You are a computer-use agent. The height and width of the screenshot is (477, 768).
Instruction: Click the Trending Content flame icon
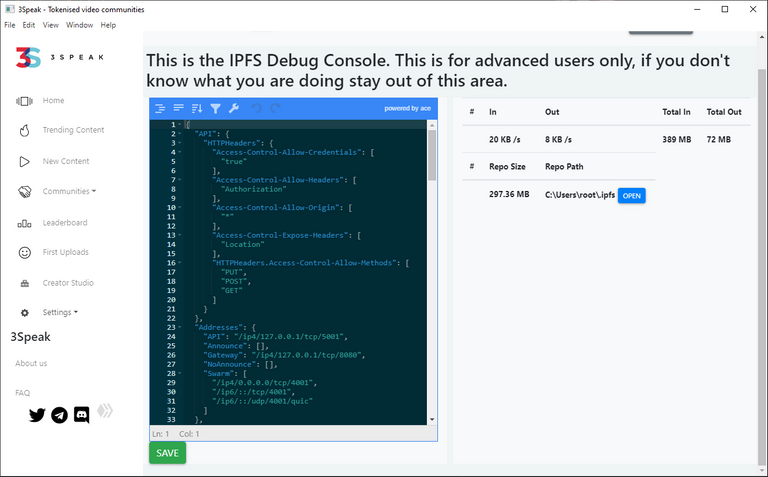click(x=24, y=130)
